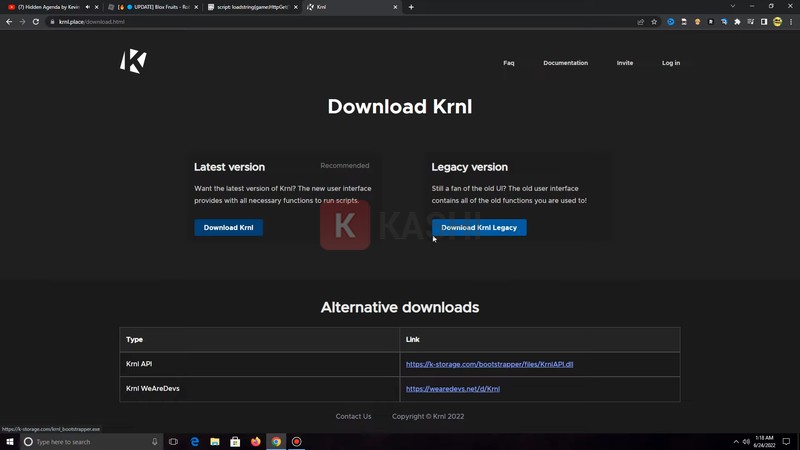Click the browser forward arrow
Viewport: 800px width, 450px height.
tap(22, 22)
